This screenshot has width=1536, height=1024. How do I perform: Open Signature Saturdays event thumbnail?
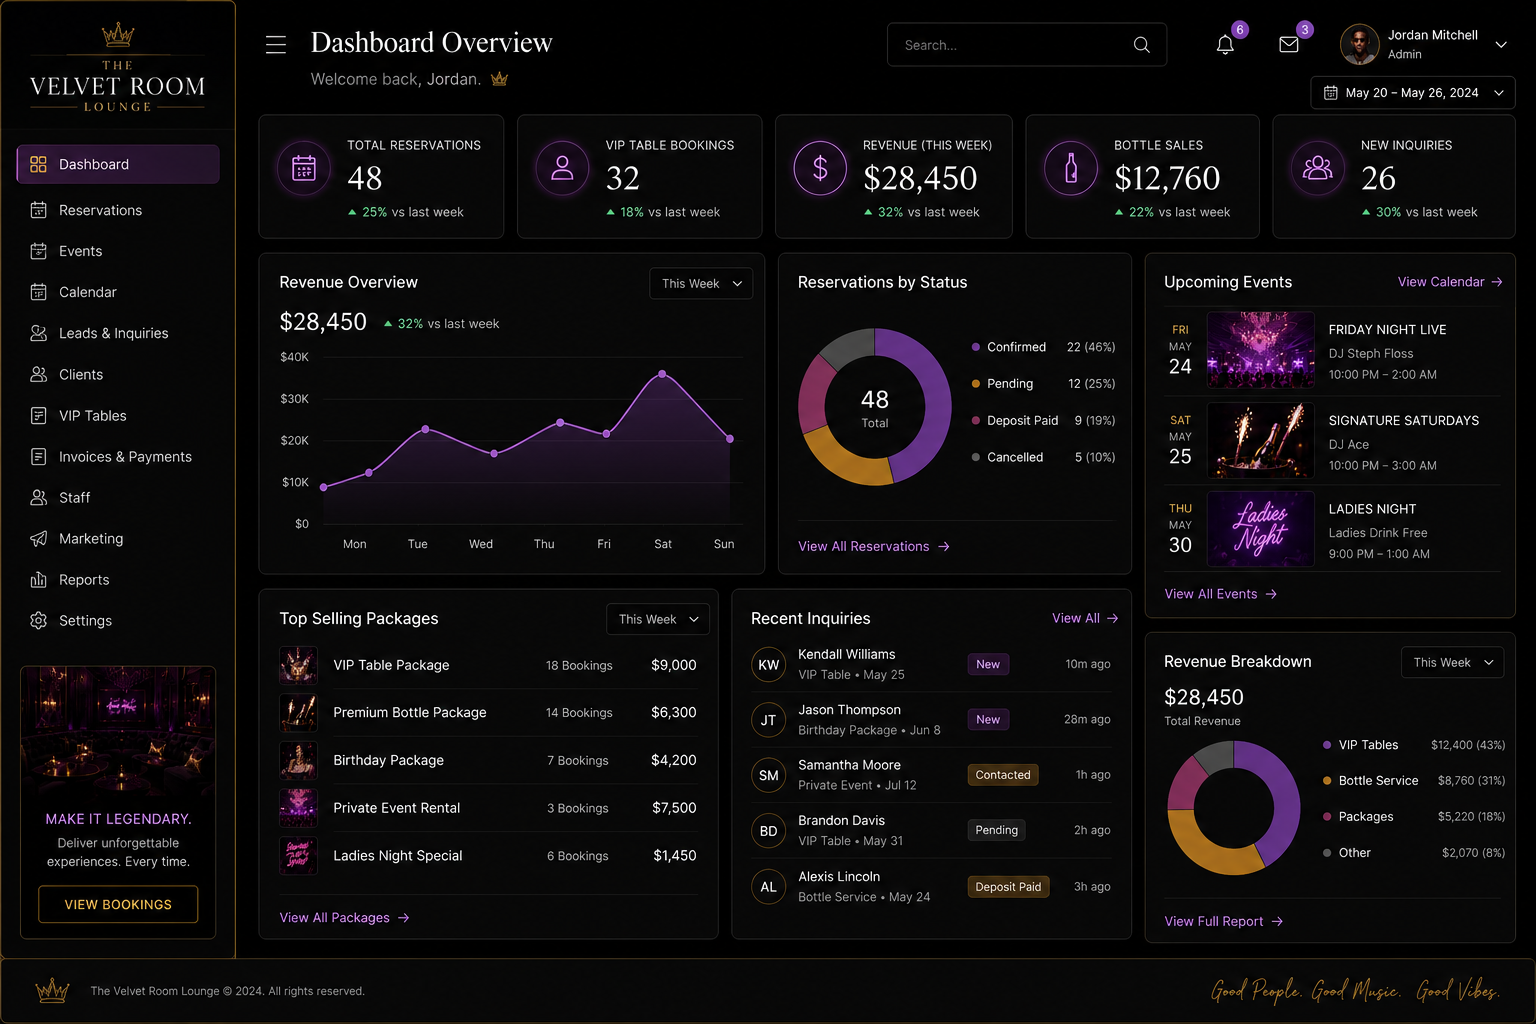pos(1261,440)
